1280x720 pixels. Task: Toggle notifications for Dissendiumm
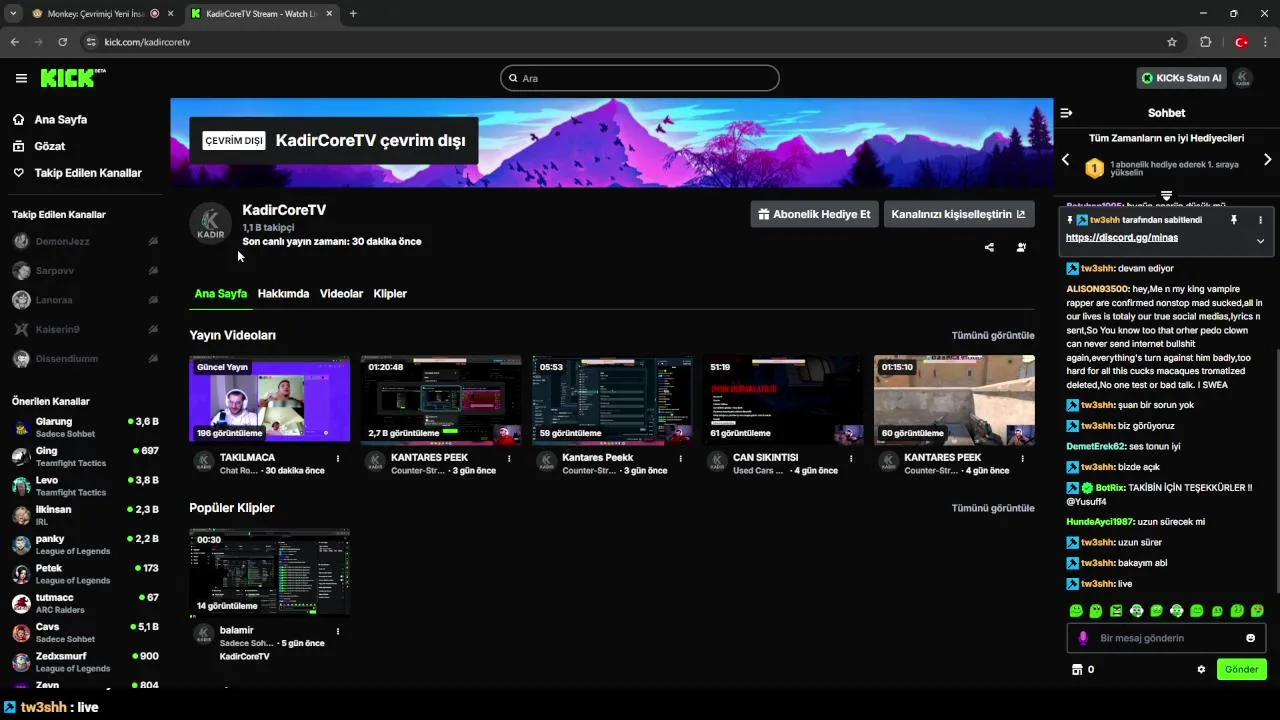153,359
